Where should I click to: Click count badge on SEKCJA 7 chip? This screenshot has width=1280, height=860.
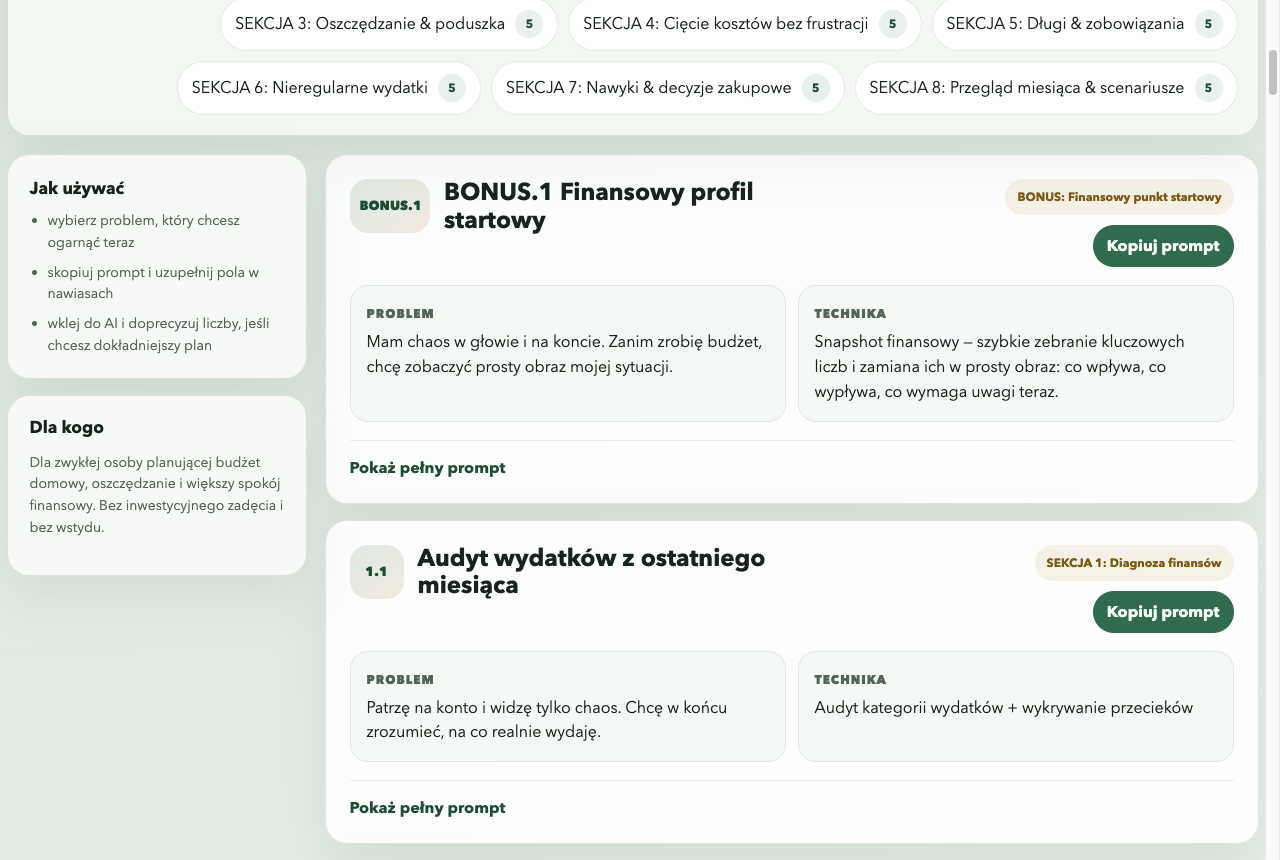click(x=816, y=88)
